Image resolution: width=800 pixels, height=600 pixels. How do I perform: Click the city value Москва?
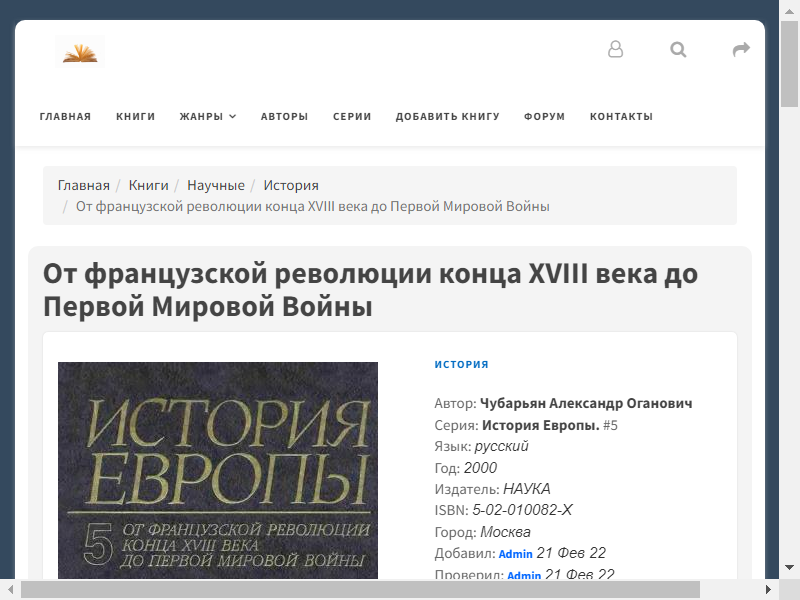505,532
